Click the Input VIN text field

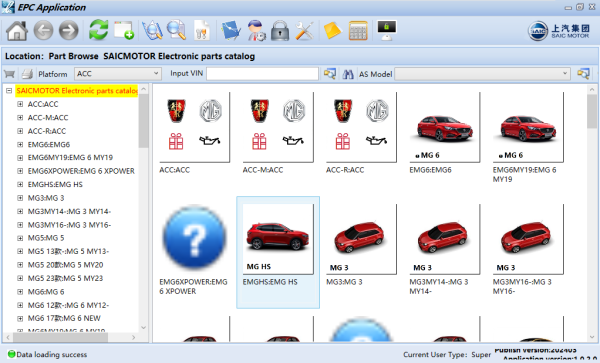pyautogui.click(x=262, y=73)
